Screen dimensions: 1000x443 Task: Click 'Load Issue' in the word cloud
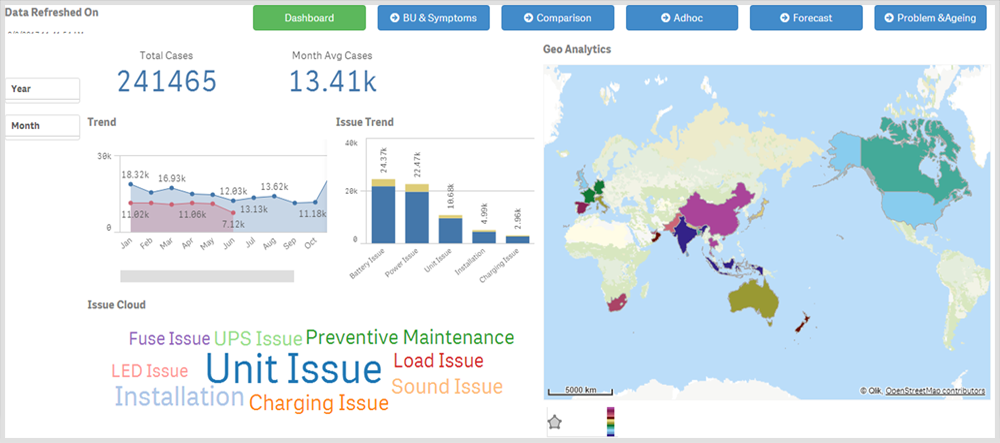[439, 361]
